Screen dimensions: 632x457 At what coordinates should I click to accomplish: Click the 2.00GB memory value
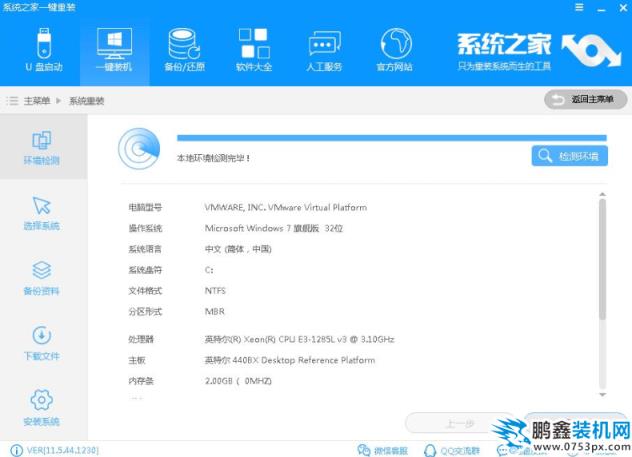click(238, 381)
